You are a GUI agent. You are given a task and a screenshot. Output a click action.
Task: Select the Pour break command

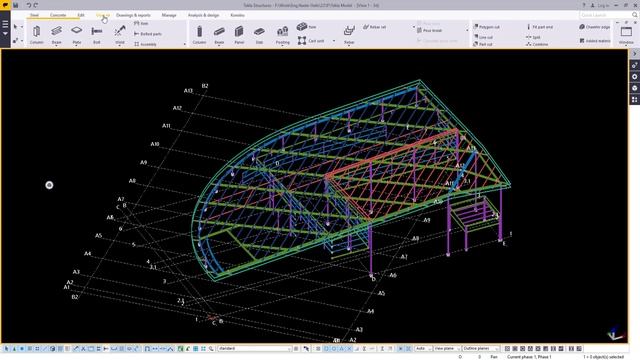click(429, 31)
